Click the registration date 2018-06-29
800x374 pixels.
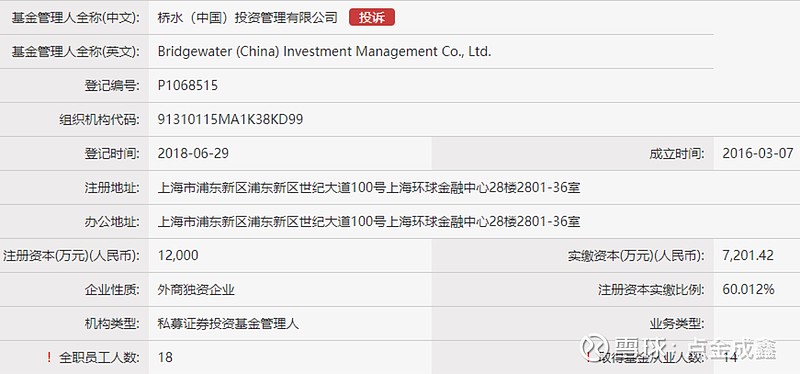[x=193, y=153]
